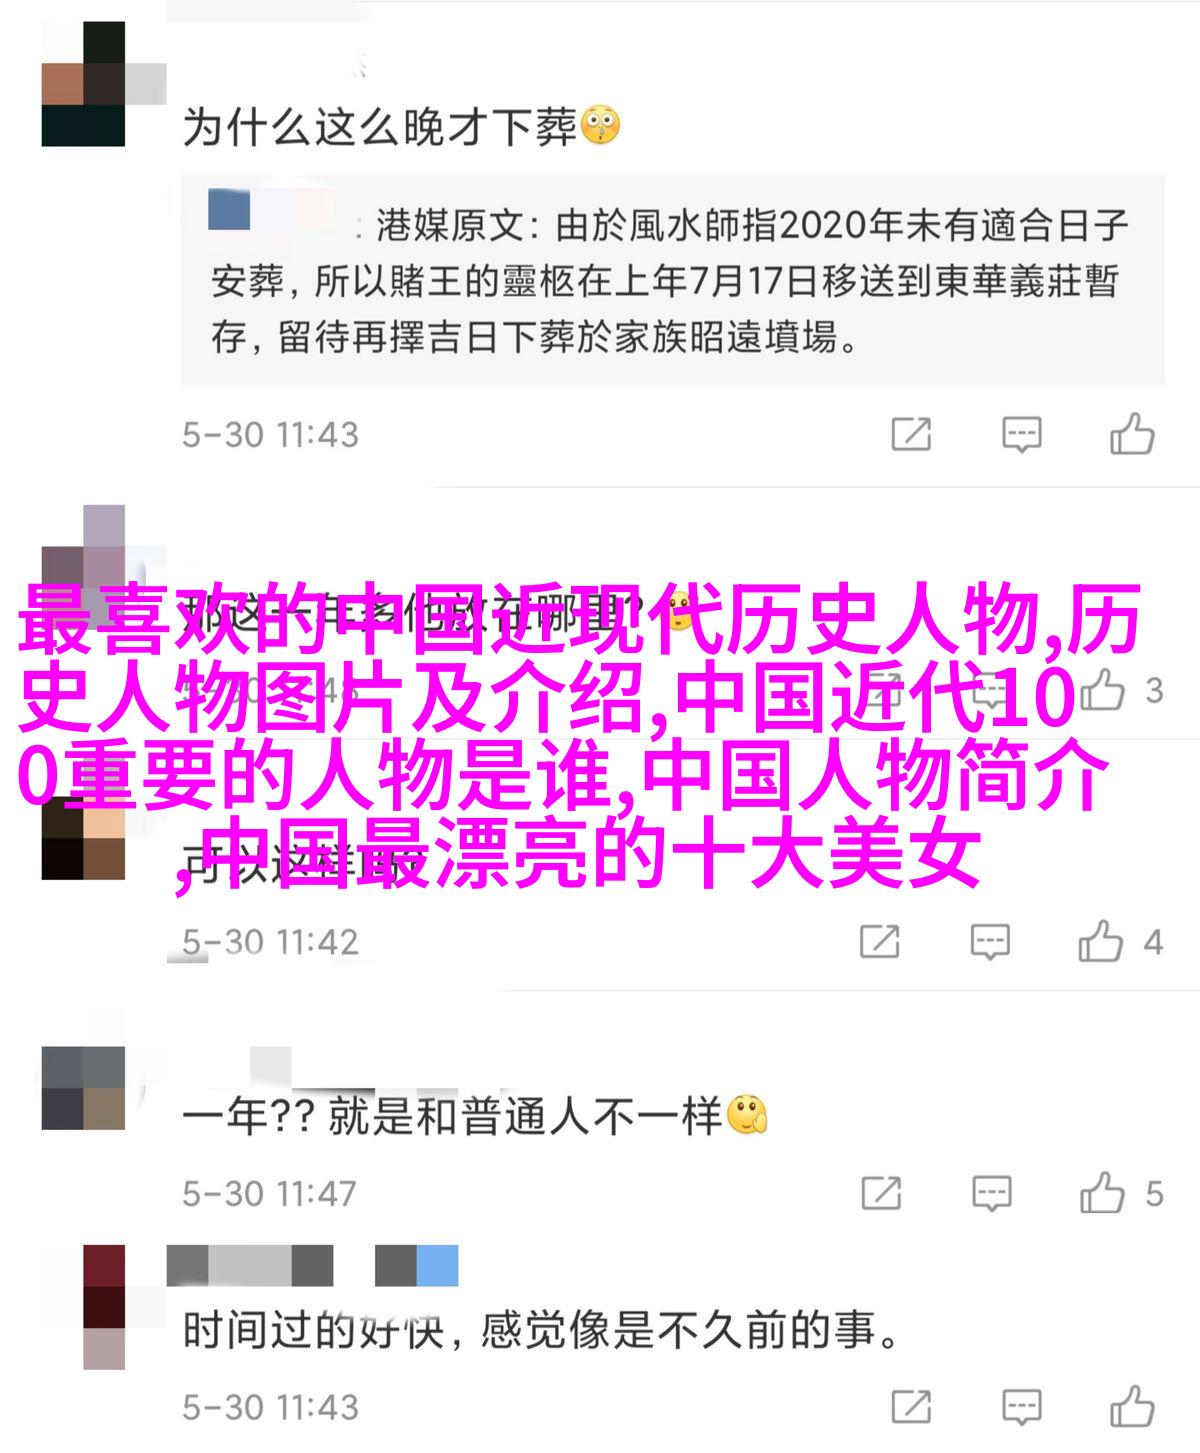Open the blurred username above '时间过的好快'
Screen dimensions: 1200x1453
[312, 1266]
